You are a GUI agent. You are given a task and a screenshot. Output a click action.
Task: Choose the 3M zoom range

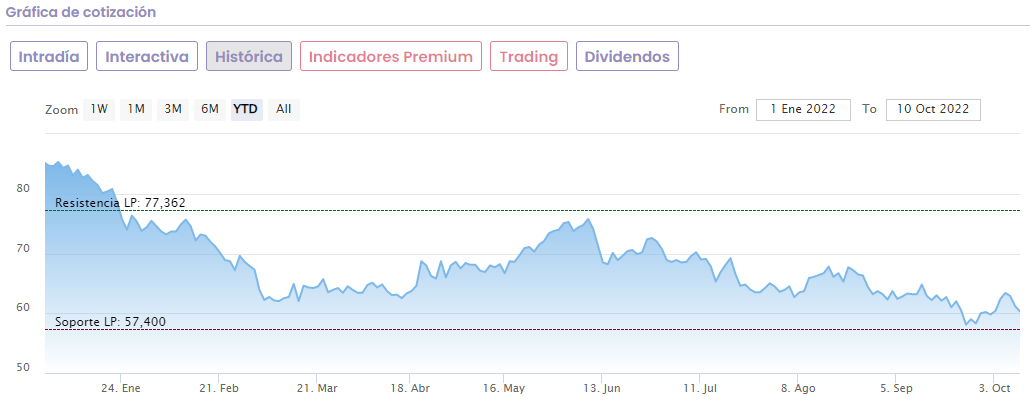(173, 109)
